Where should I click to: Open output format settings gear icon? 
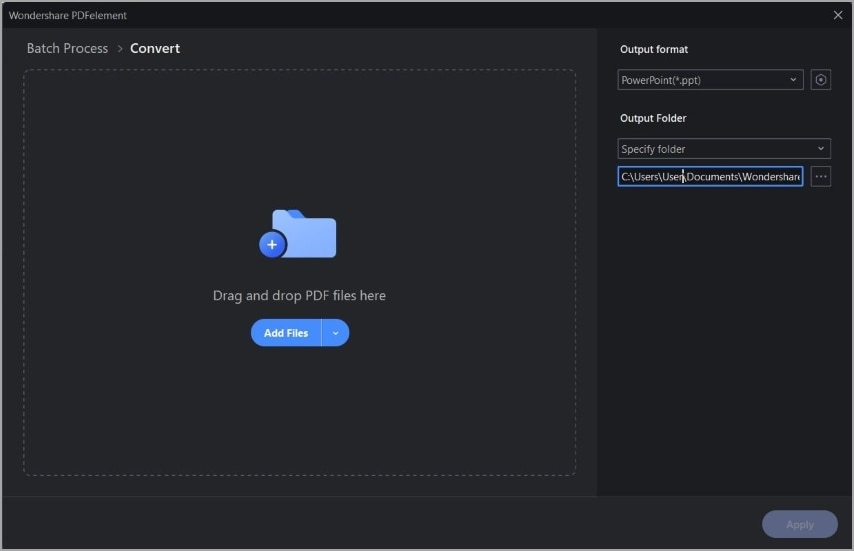click(x=820, y=80)
